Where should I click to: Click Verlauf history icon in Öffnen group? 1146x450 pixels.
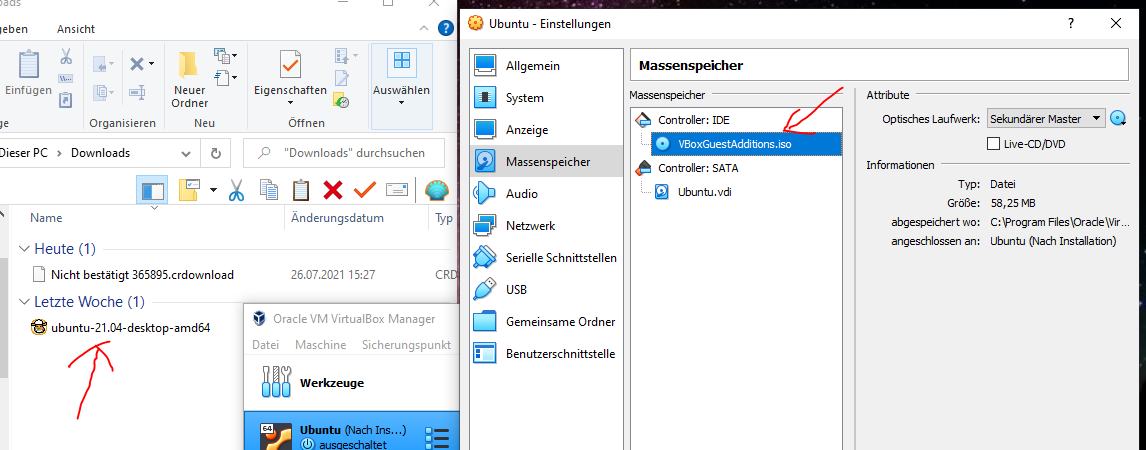pos(341,99)
